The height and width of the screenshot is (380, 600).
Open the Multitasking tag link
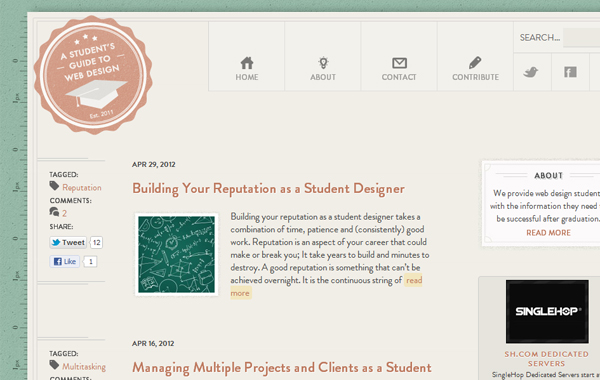point(84,367)
